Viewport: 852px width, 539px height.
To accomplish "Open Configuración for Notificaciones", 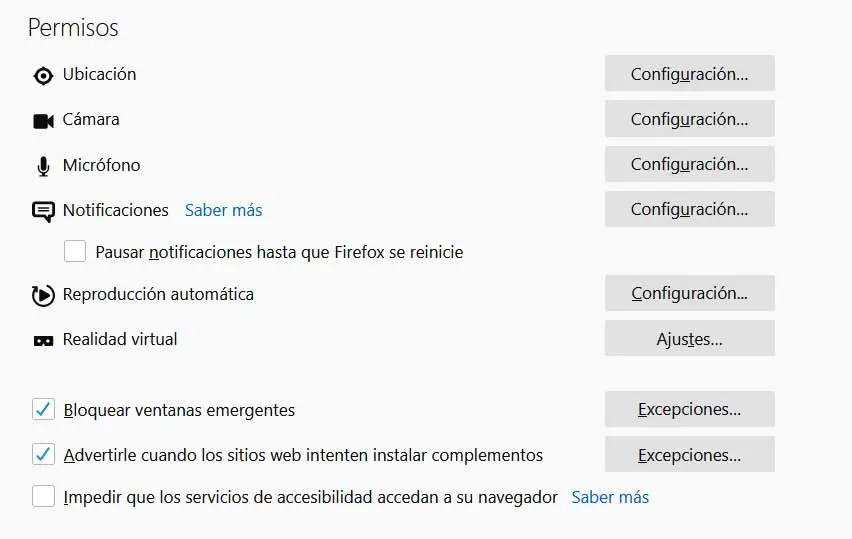I will coord(689,209).
